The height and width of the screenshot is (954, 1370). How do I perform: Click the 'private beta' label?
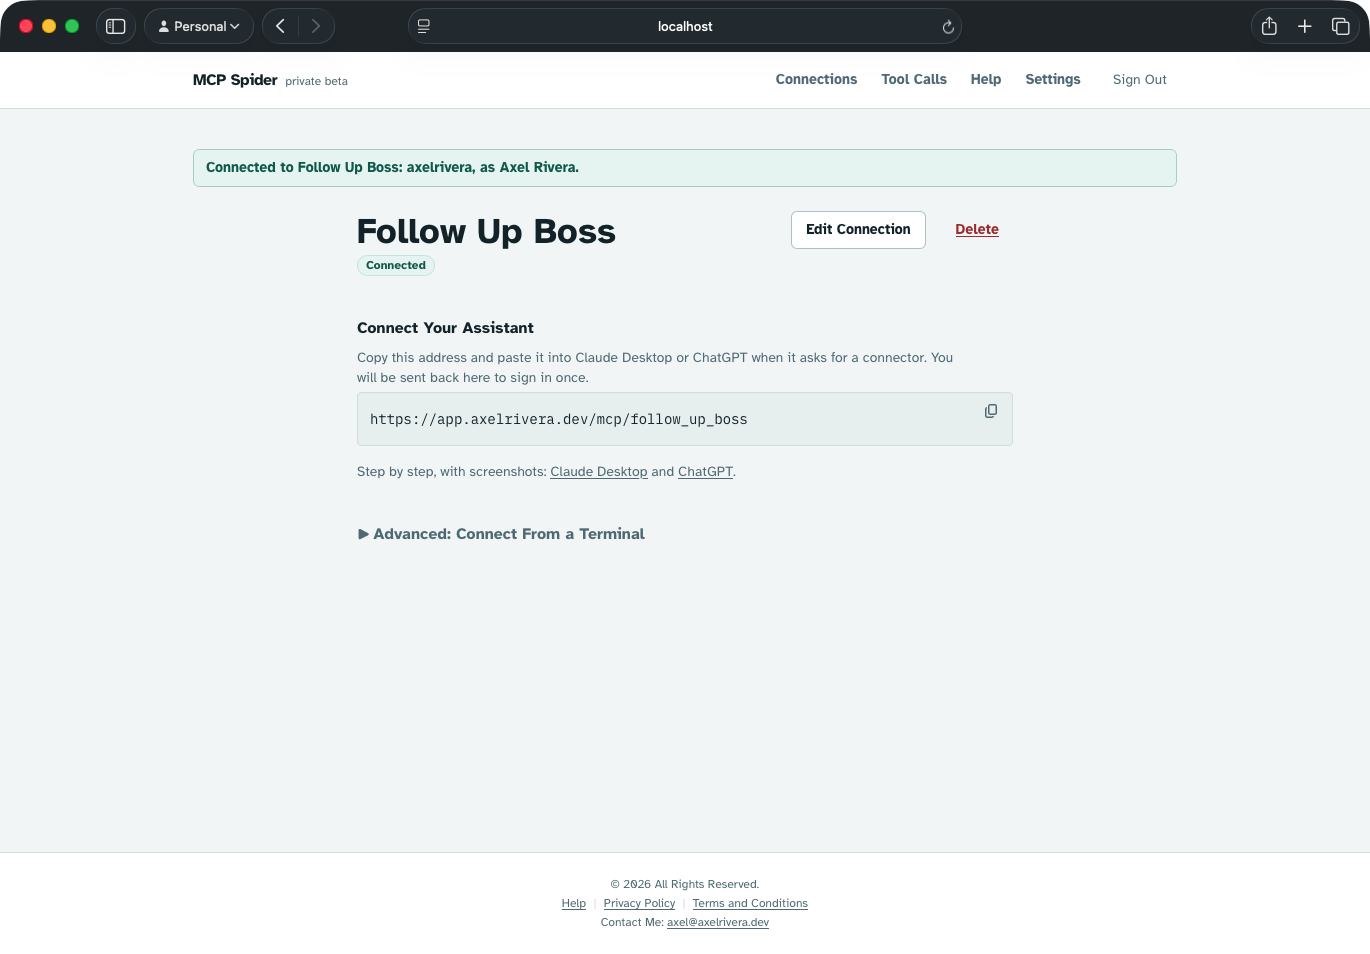pos(316,81)
